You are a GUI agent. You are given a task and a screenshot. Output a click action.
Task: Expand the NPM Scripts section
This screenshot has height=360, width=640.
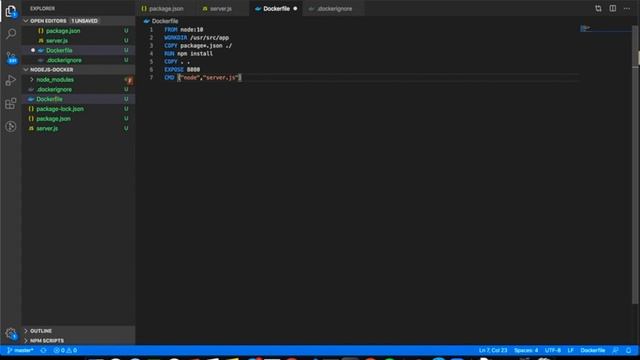[26, 340]
